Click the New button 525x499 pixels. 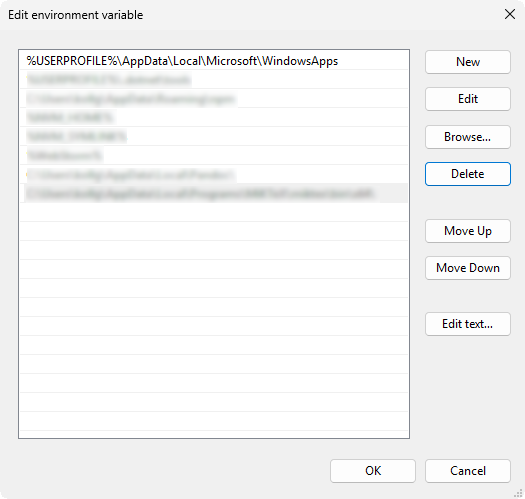click(468, 62)
